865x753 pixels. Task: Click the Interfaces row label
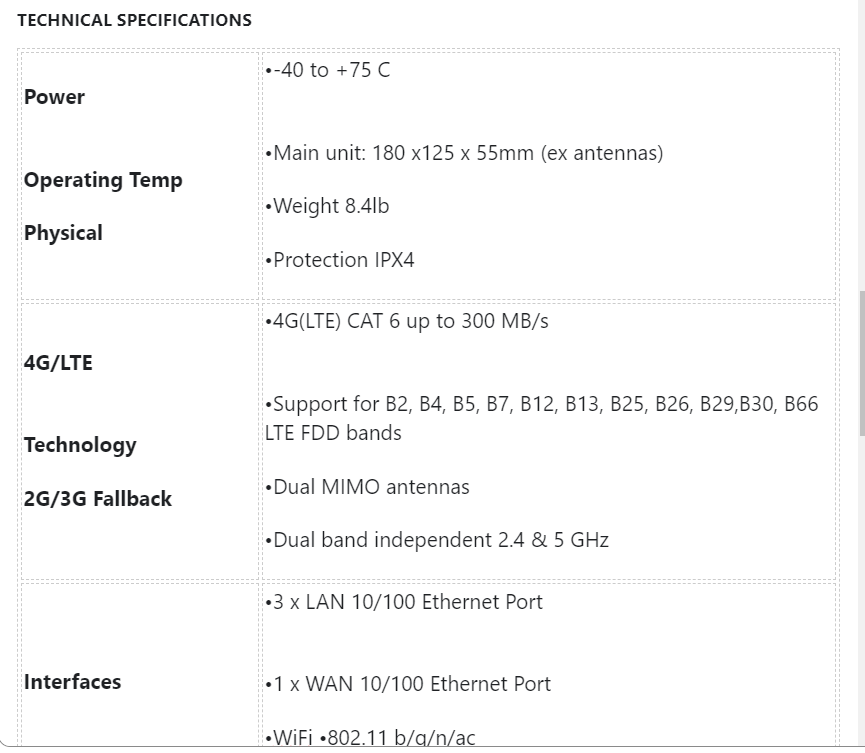(72, 682)
